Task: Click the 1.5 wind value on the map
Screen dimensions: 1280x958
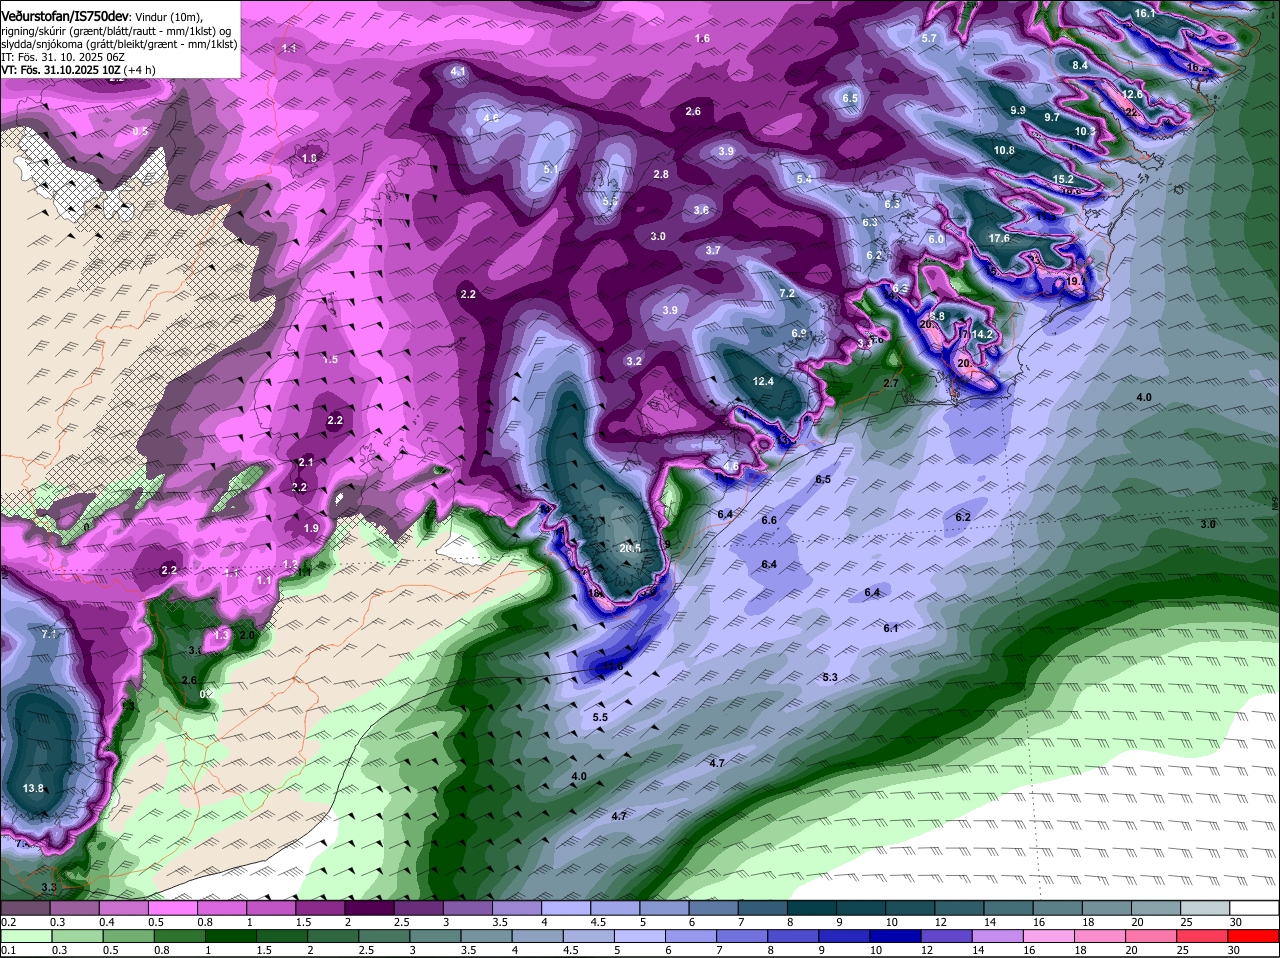Action: pyautogui.click(x=330, y=359)
